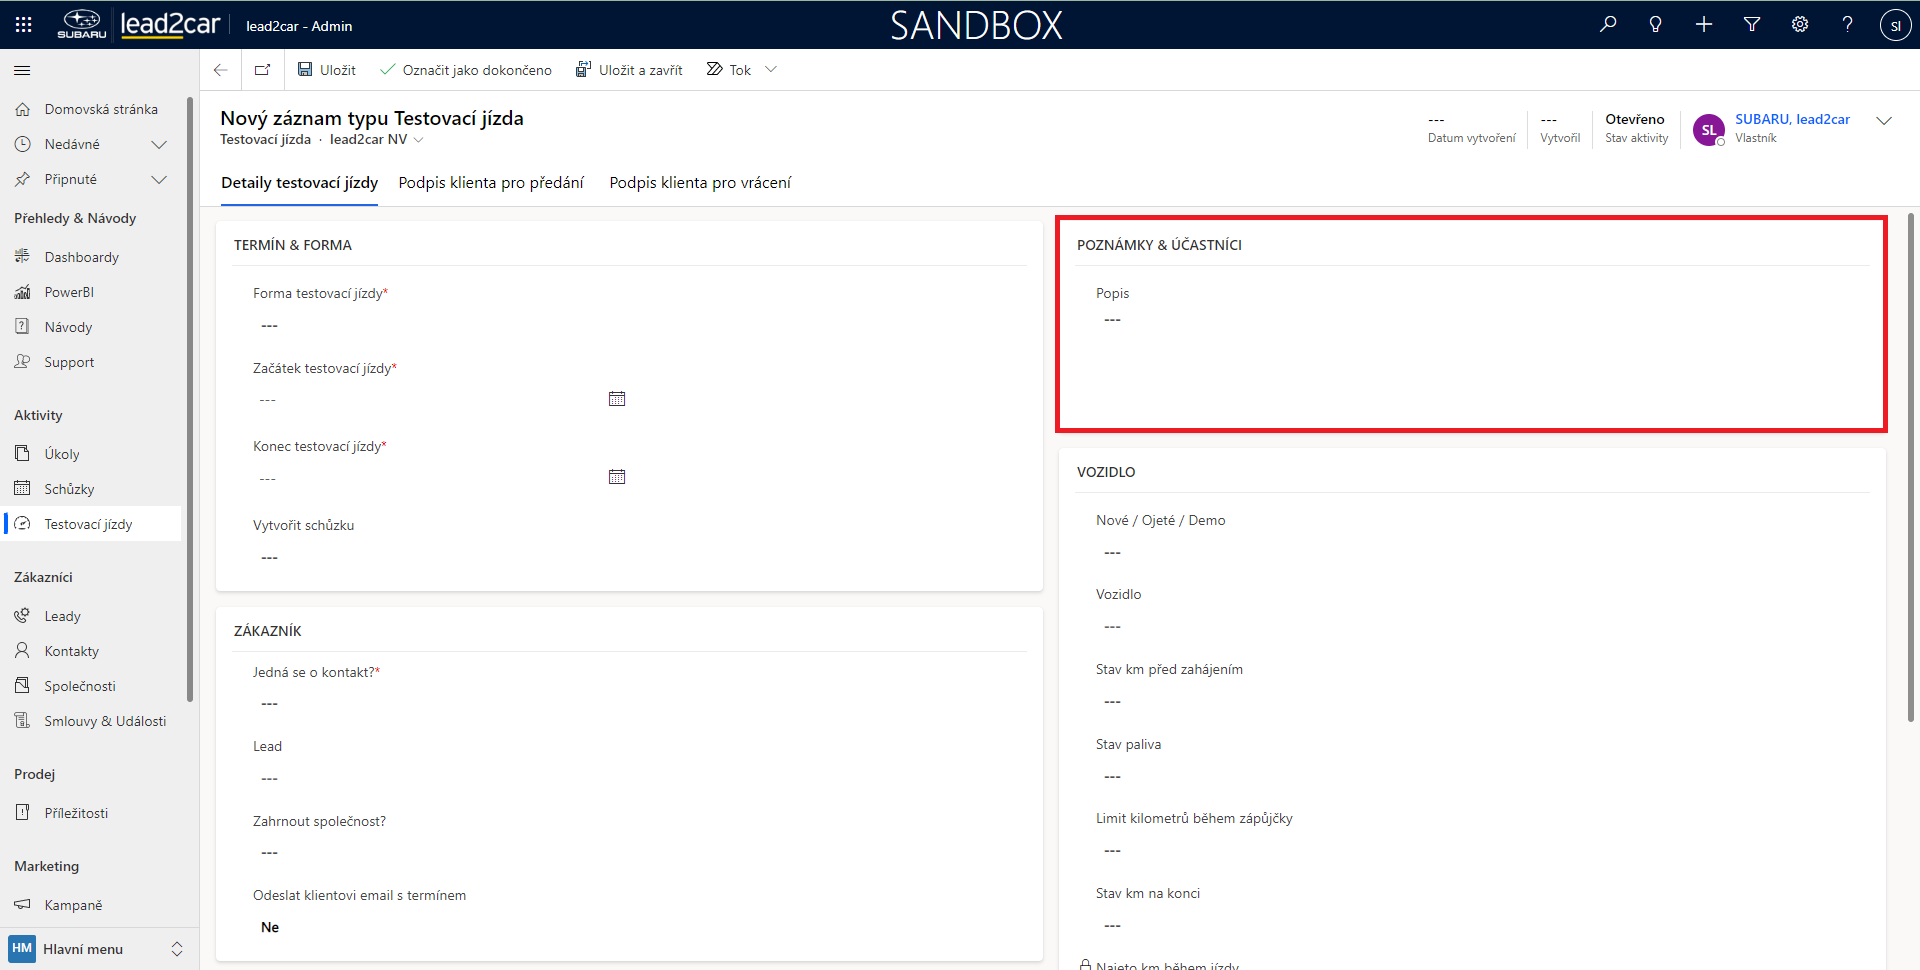Open the app launcher waffle icon
1920x970 pixels.
click(x=23, y=25)
